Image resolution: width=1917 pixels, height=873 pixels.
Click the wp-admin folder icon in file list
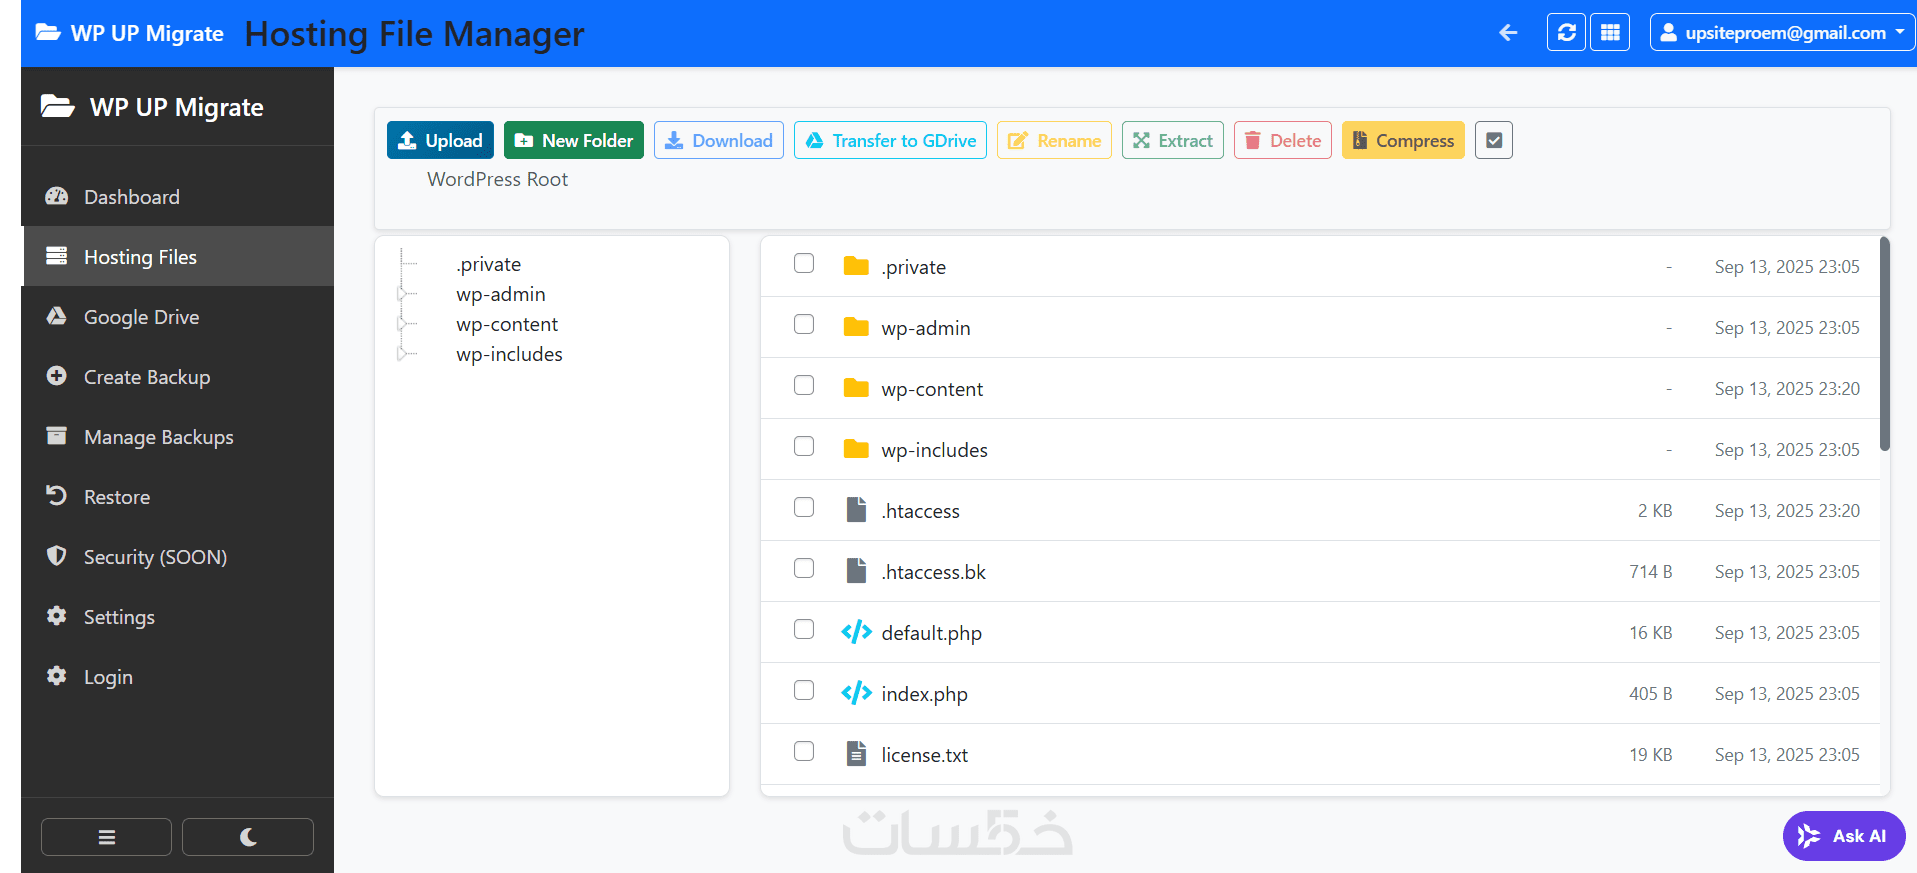click(856, 326)
